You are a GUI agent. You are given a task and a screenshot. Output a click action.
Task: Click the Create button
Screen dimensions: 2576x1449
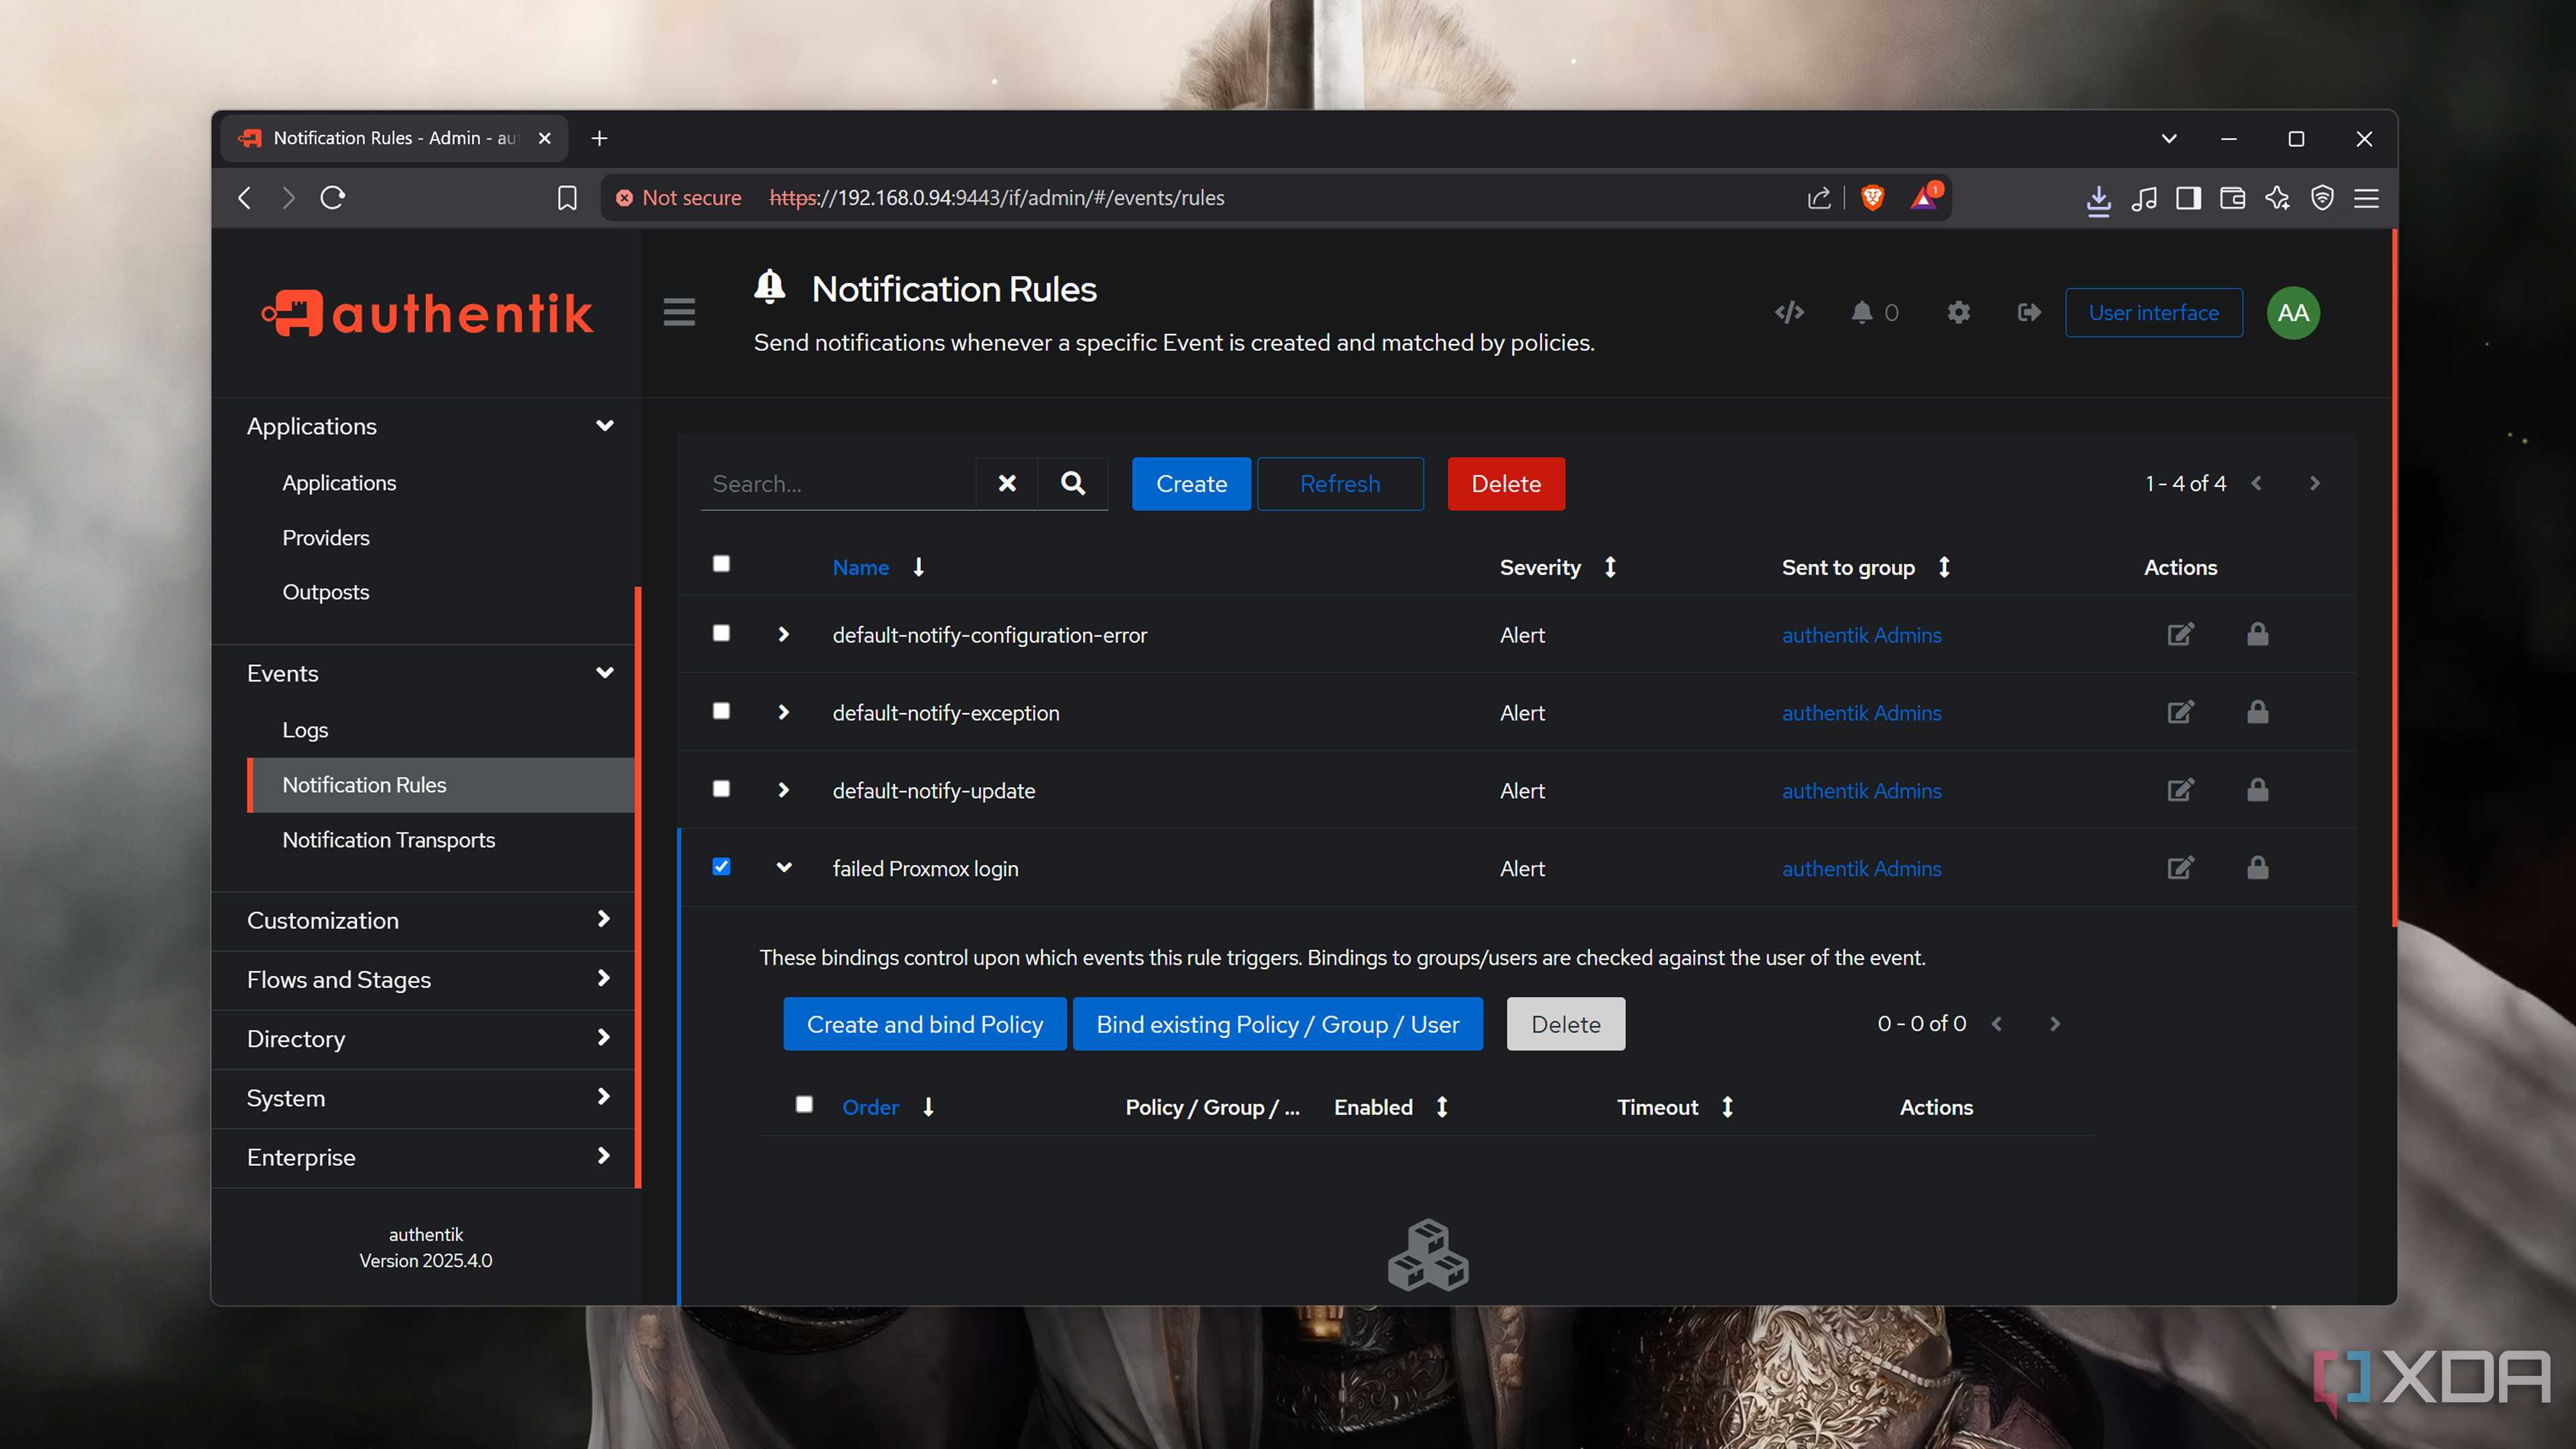pyautogui.click(x=1191, y=483)
